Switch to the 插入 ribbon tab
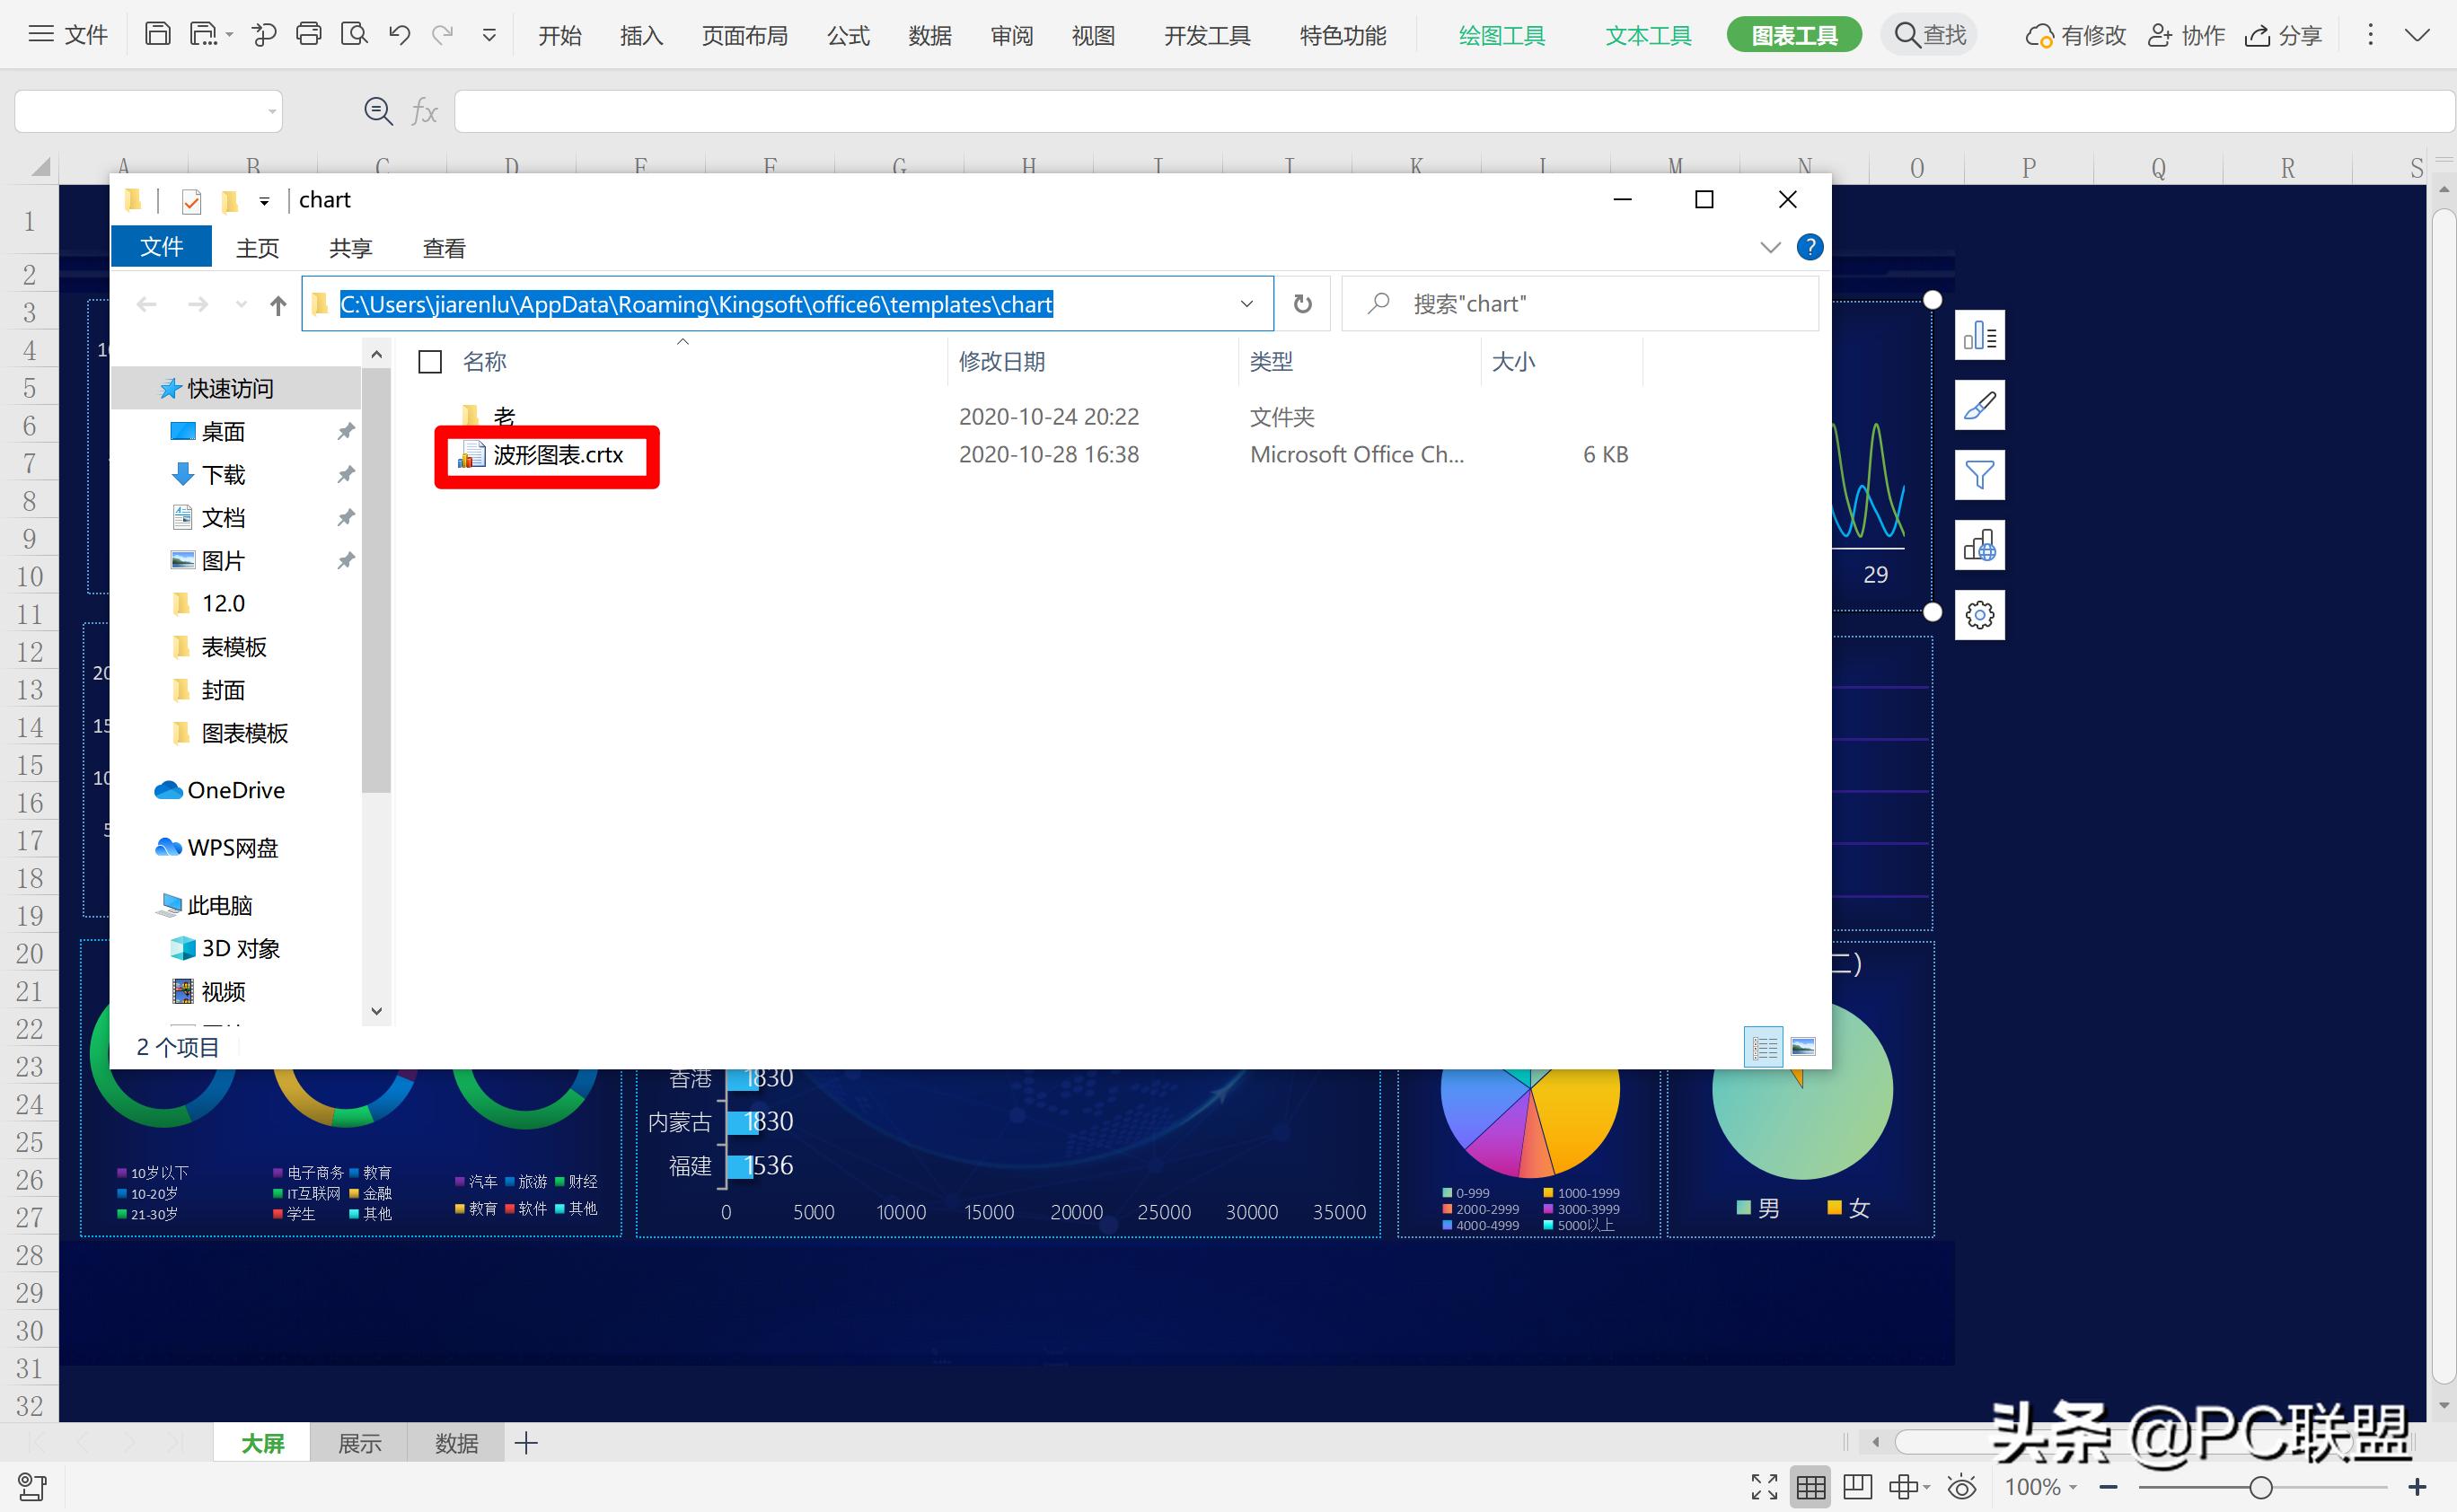This screenshot has width=2457, height=1512. [641, 34]
